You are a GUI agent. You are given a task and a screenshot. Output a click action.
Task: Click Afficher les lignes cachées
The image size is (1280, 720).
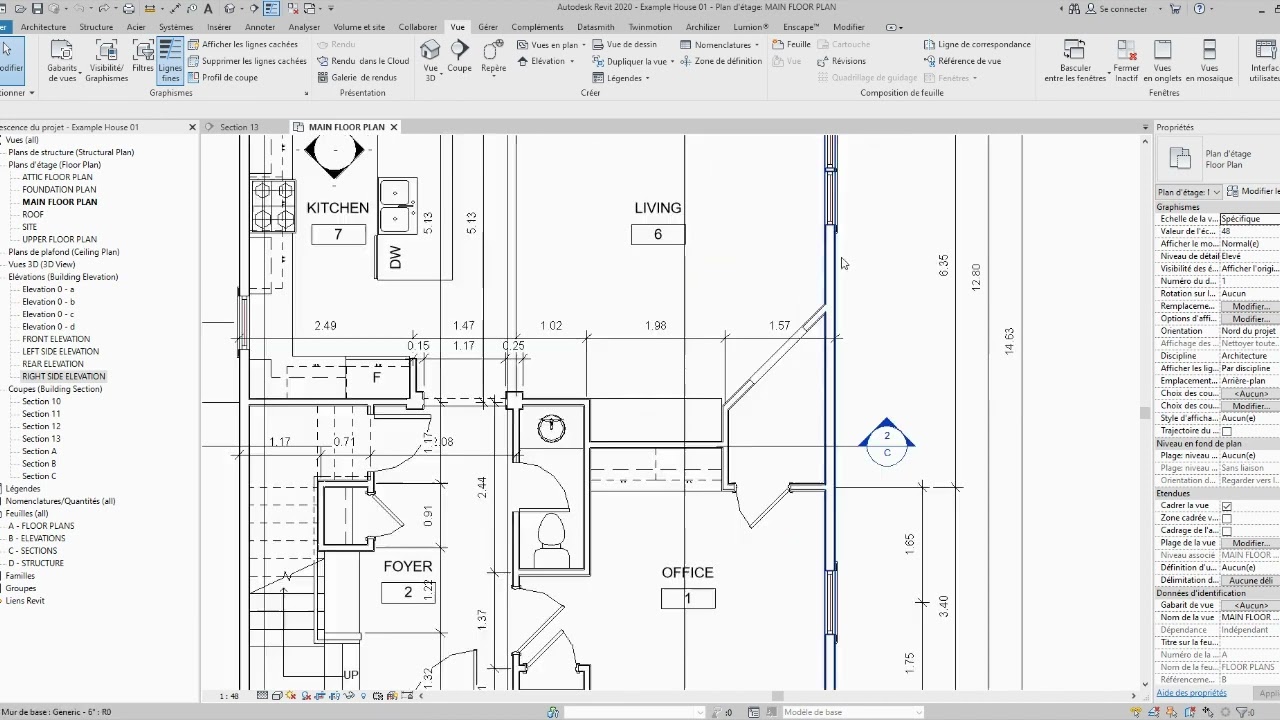[x=243, y=45]
